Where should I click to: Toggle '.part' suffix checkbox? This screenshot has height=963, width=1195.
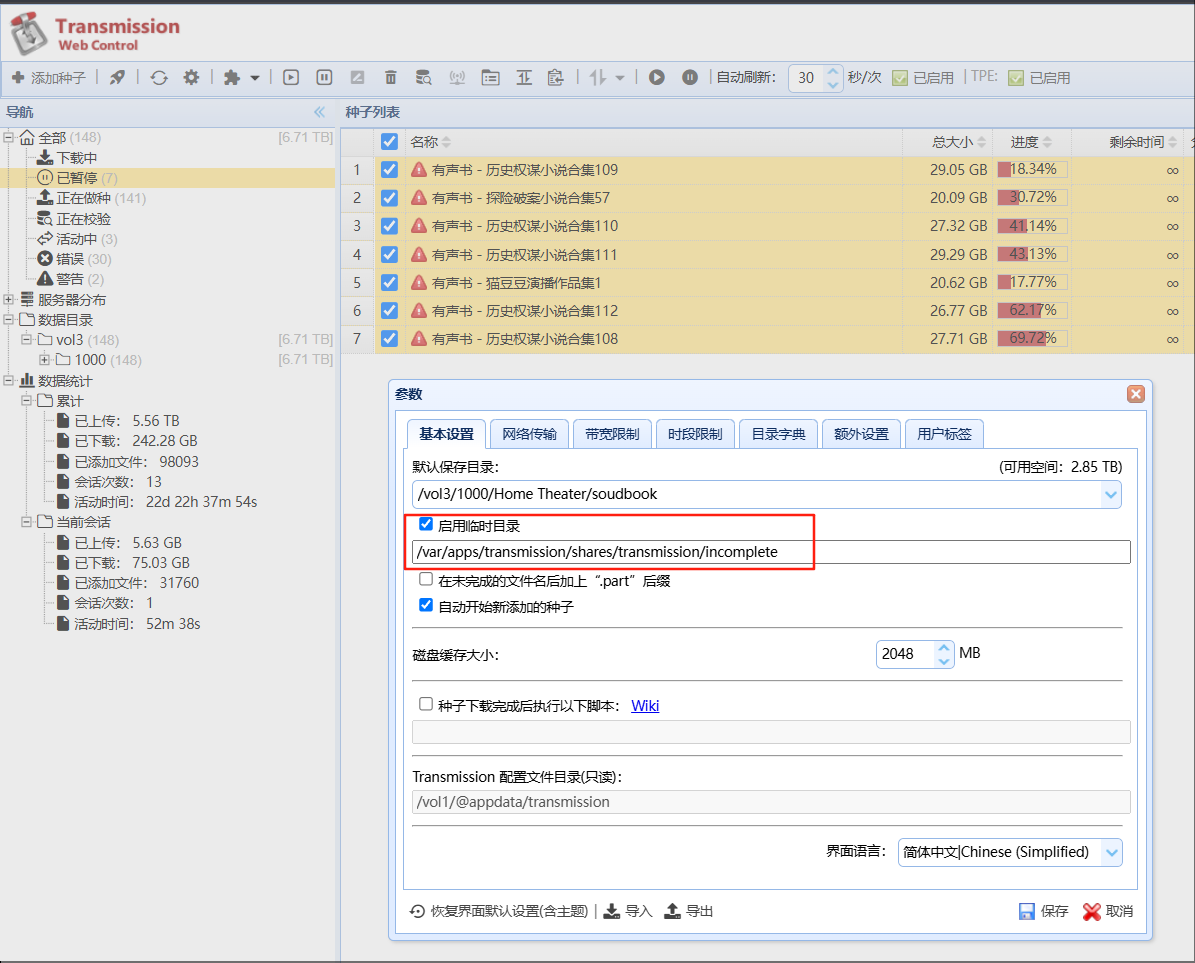(x=426, y=580)
